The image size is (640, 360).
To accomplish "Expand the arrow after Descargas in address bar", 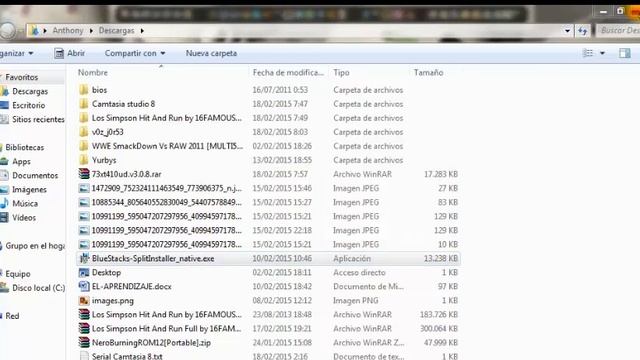I will point(142,31).
